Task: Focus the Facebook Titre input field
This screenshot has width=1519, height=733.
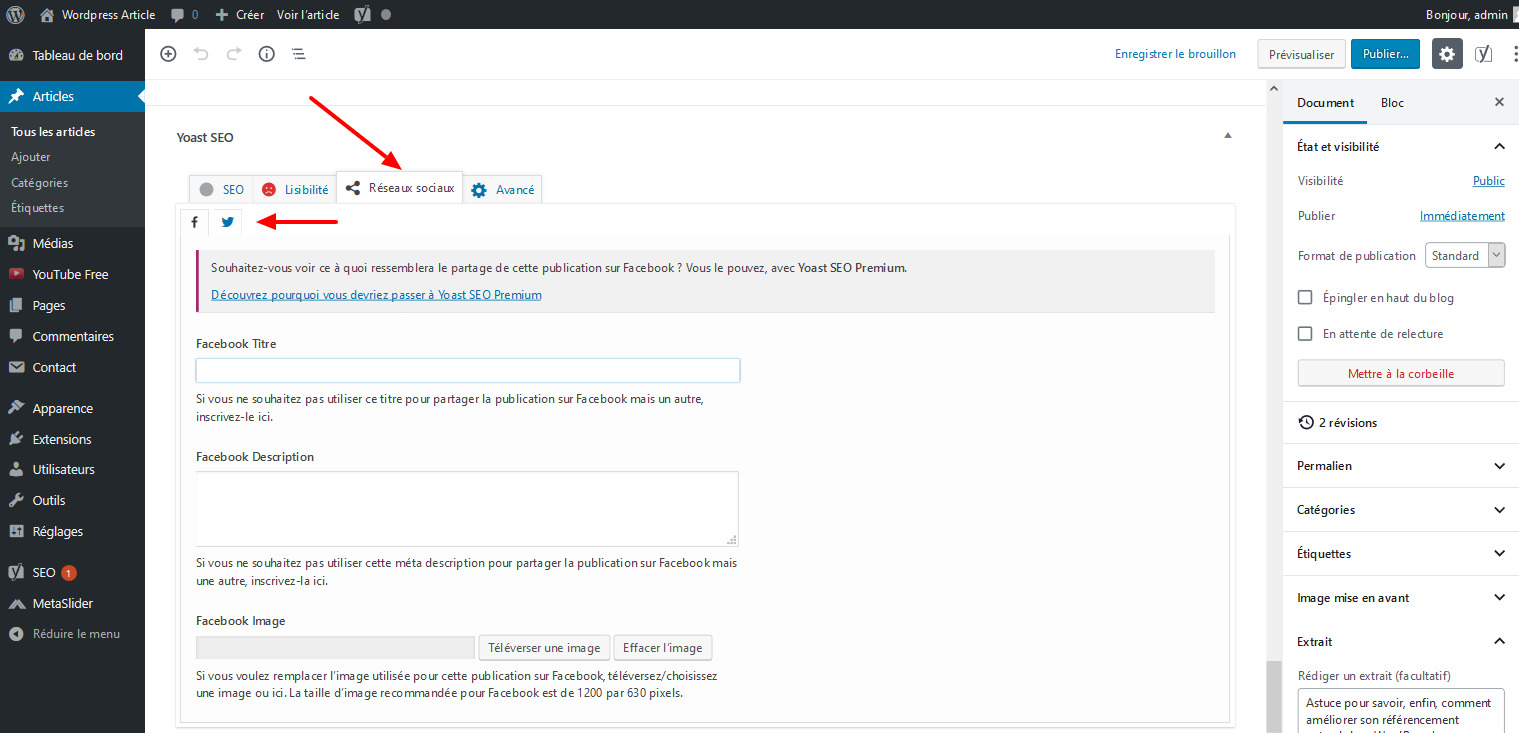Action: (x=468, y=370)
